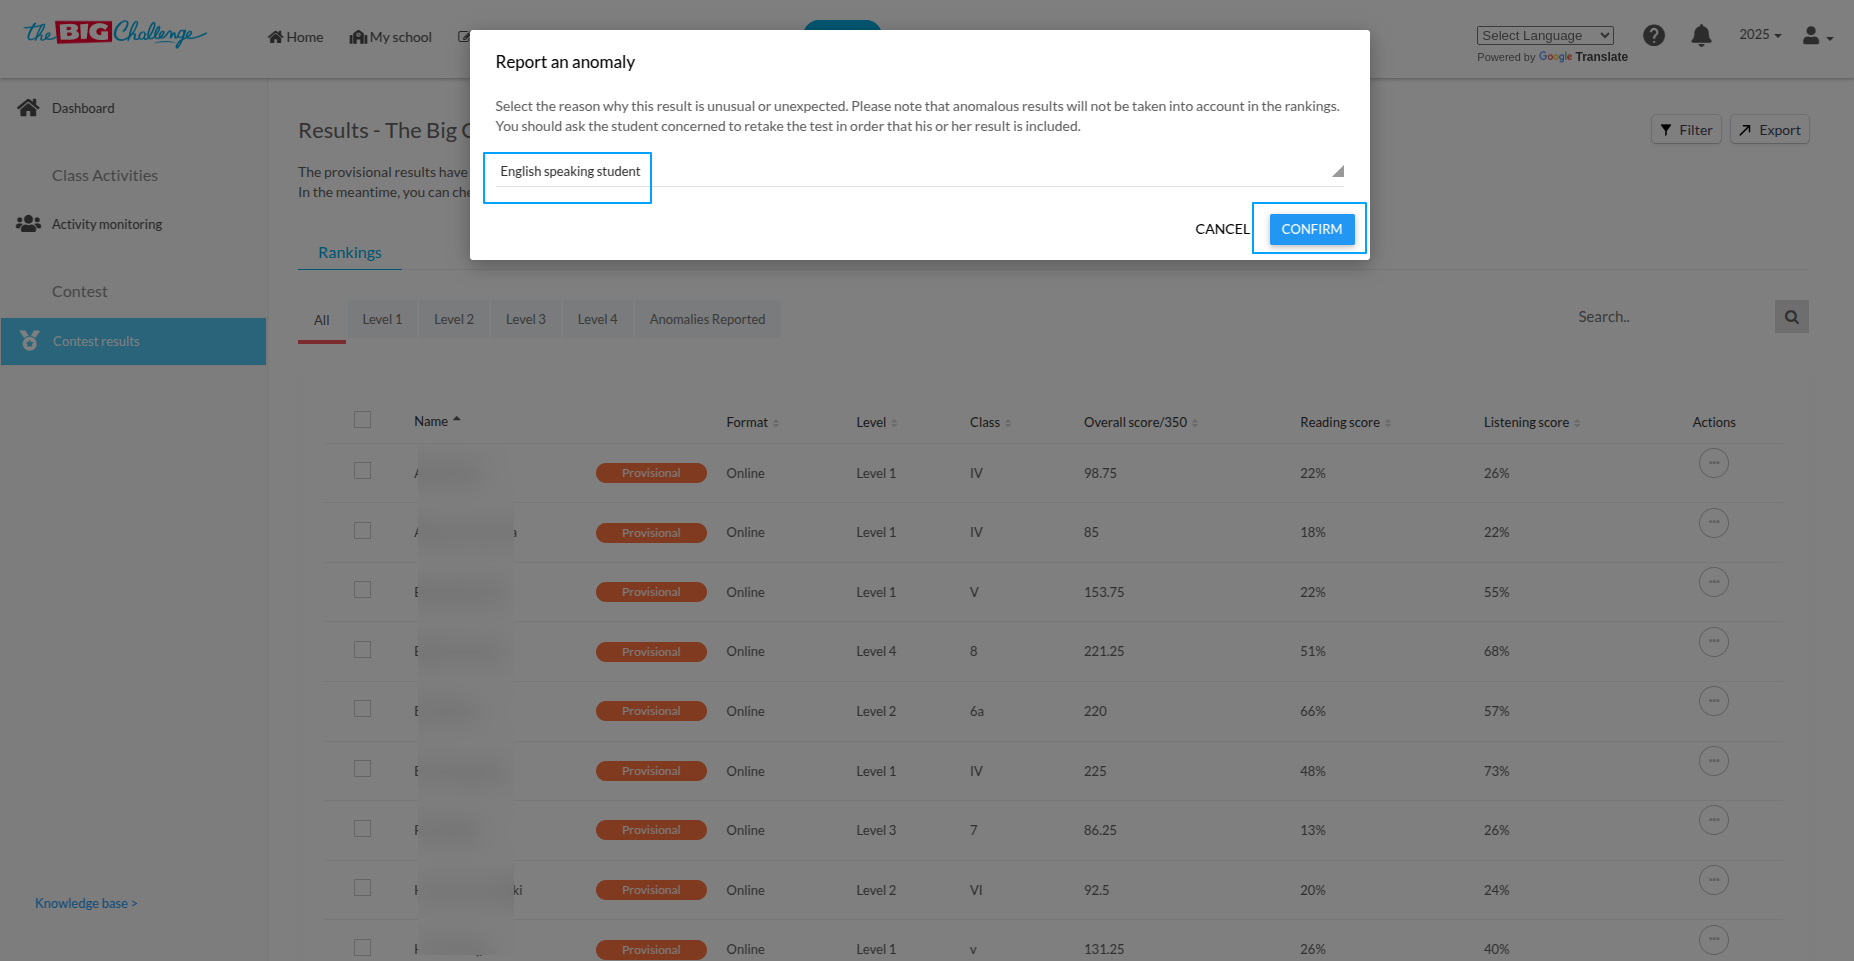Switch to the Level 1 tab
Screen dimensions: 1854x961
(x=382, y=320)
